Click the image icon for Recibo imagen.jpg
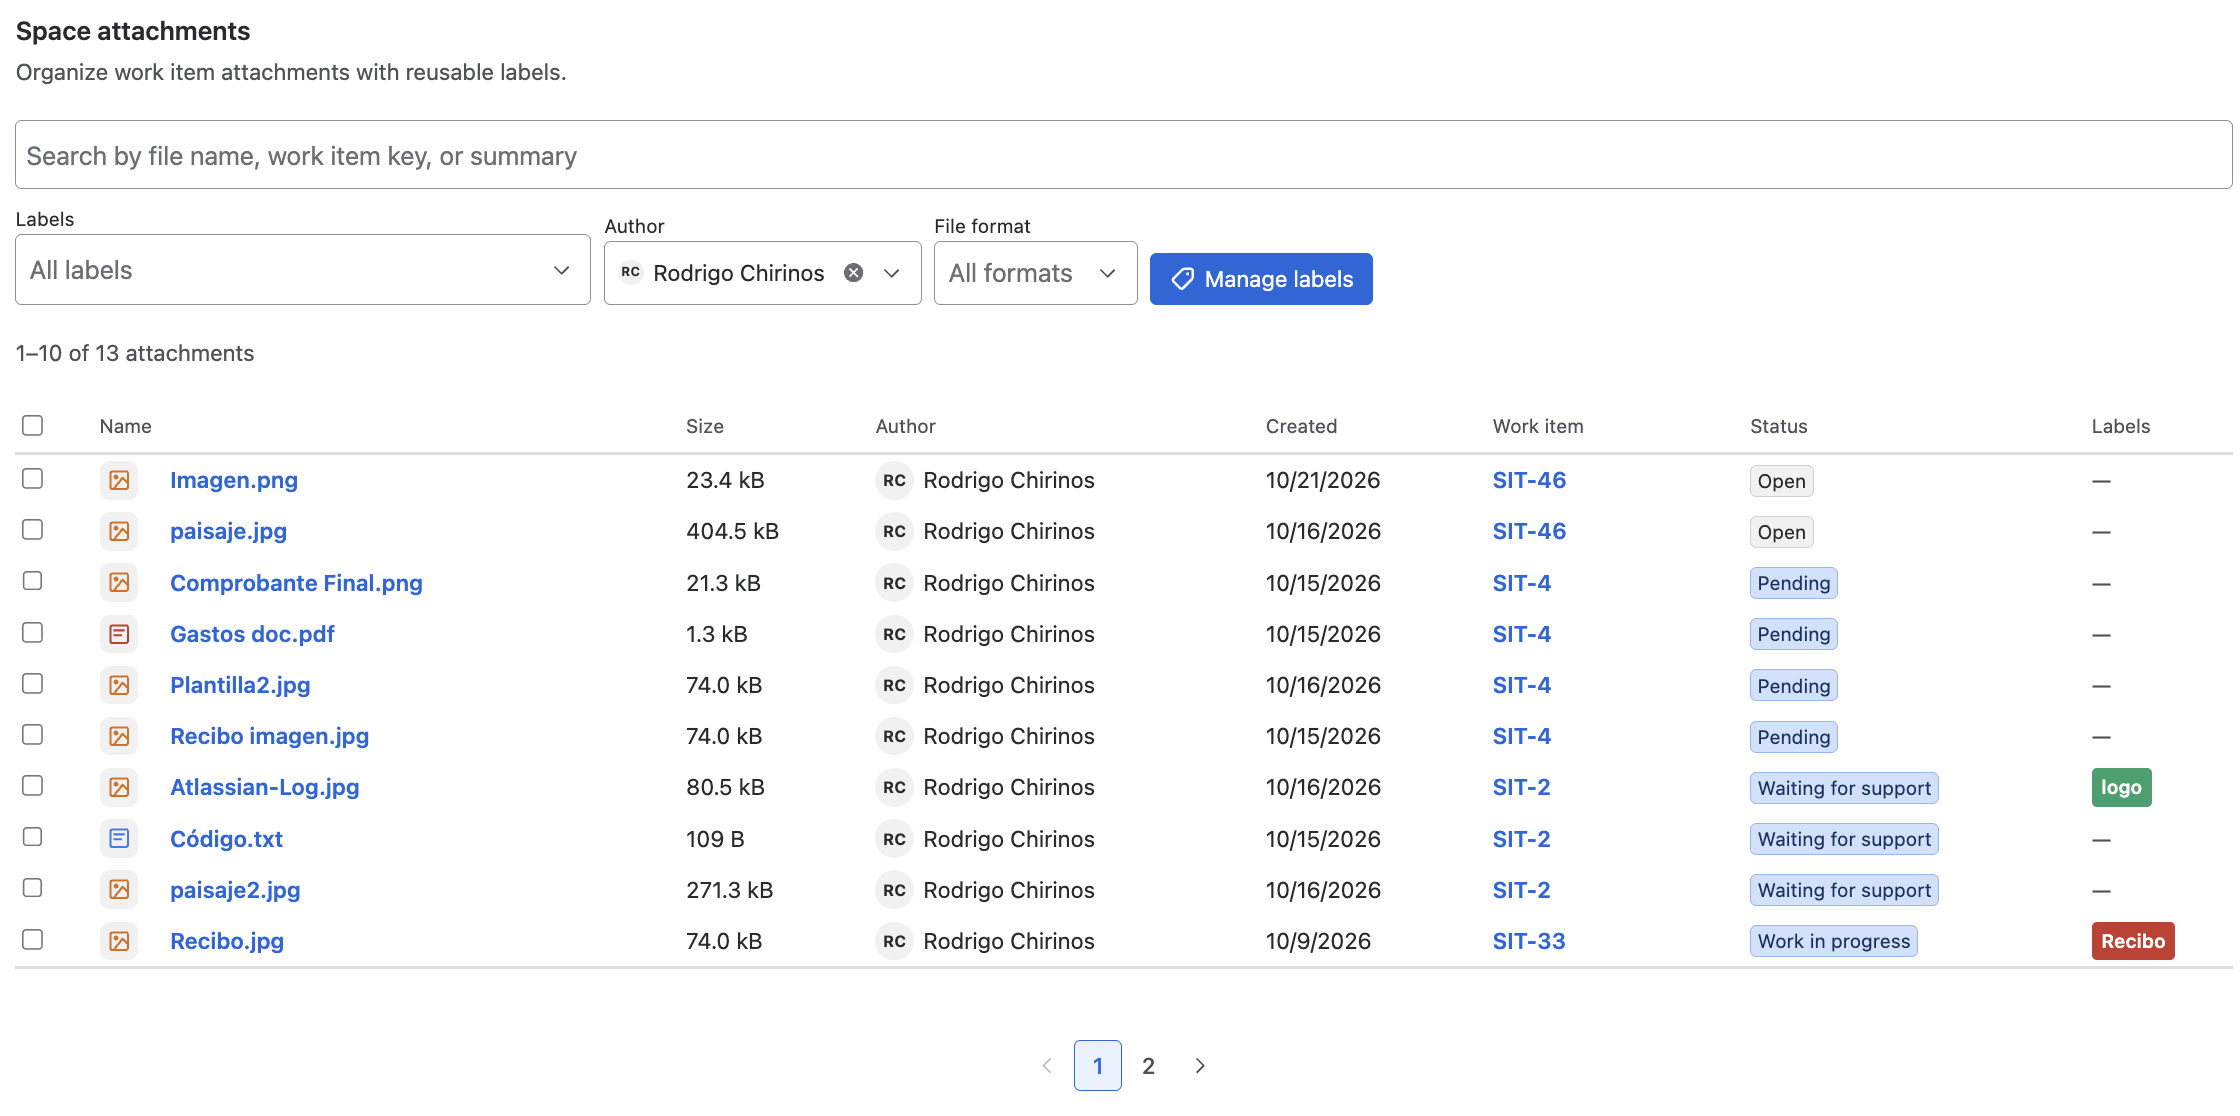 [119, 737]
